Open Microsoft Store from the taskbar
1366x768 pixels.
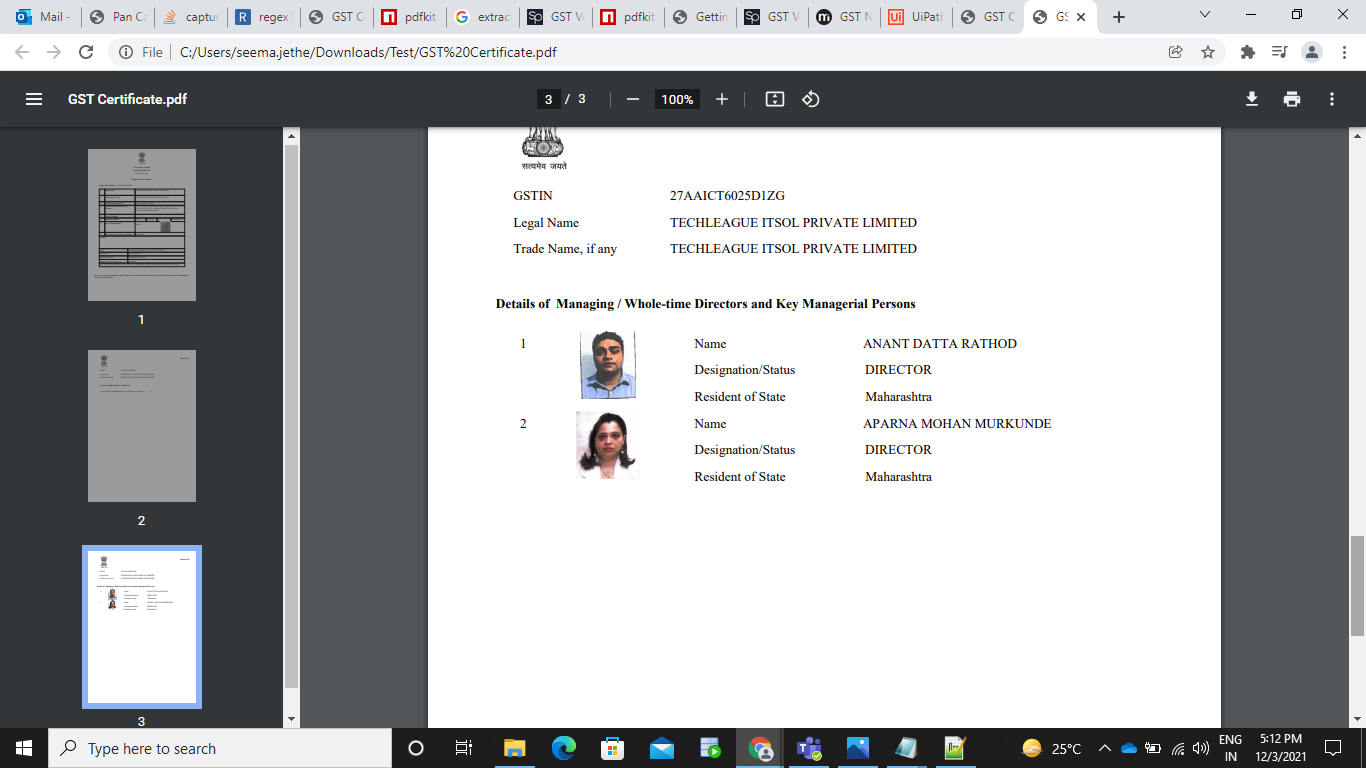tap(613, 748)
